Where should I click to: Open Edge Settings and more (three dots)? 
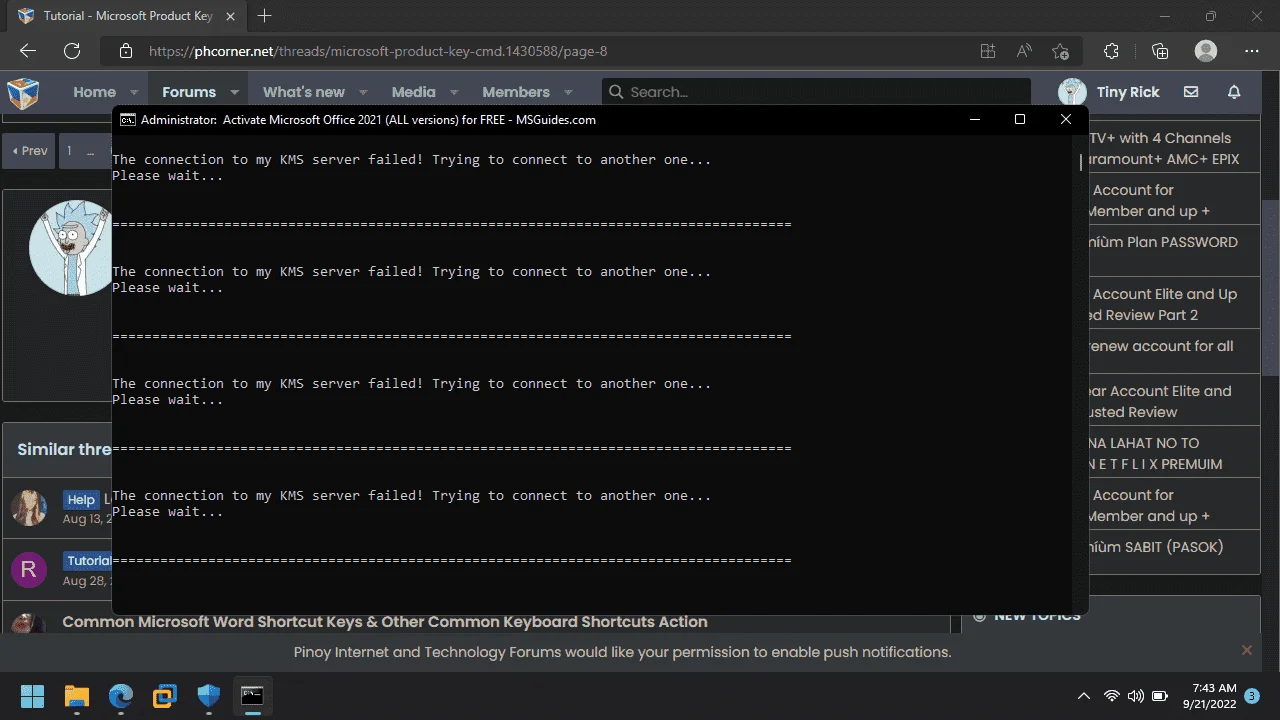tap(1252, 51)
